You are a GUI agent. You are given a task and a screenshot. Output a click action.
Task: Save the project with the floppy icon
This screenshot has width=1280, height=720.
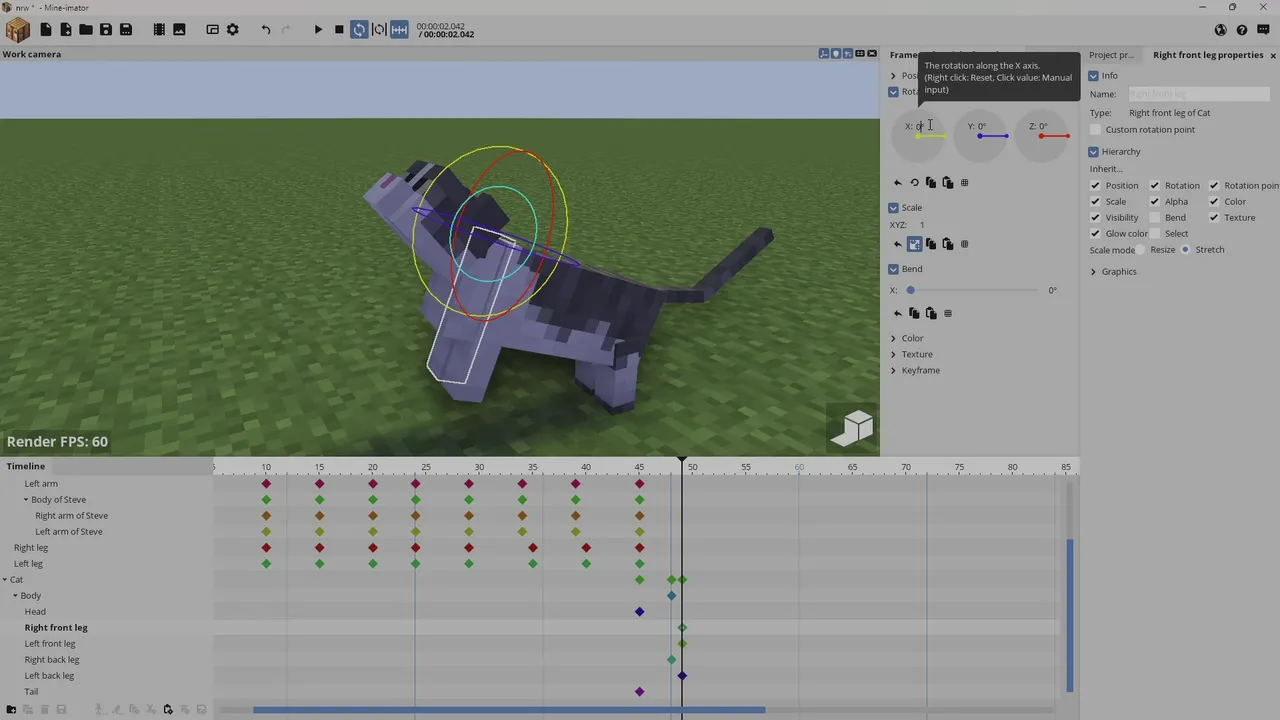click(x=106, y=30)
